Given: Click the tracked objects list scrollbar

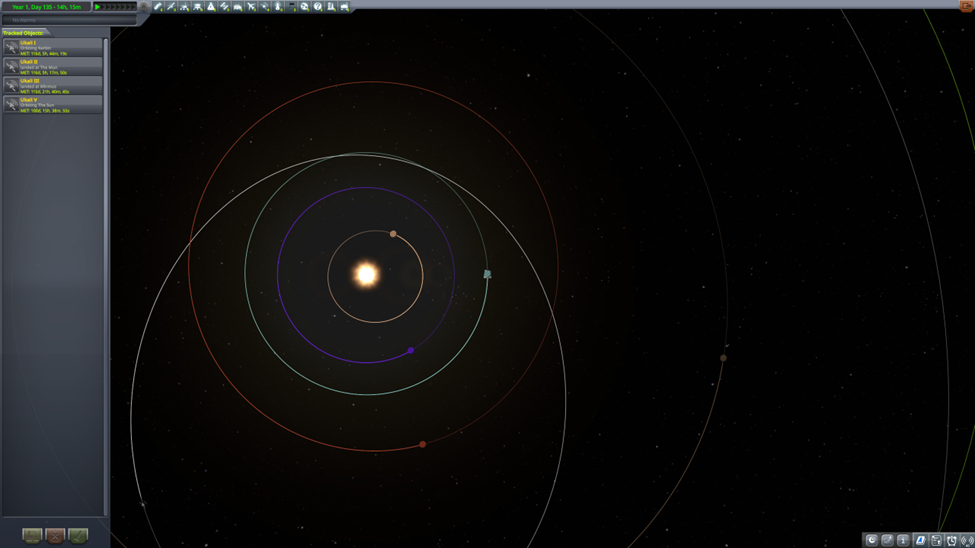Looking at the screenshot, I should tap(106, 277).
